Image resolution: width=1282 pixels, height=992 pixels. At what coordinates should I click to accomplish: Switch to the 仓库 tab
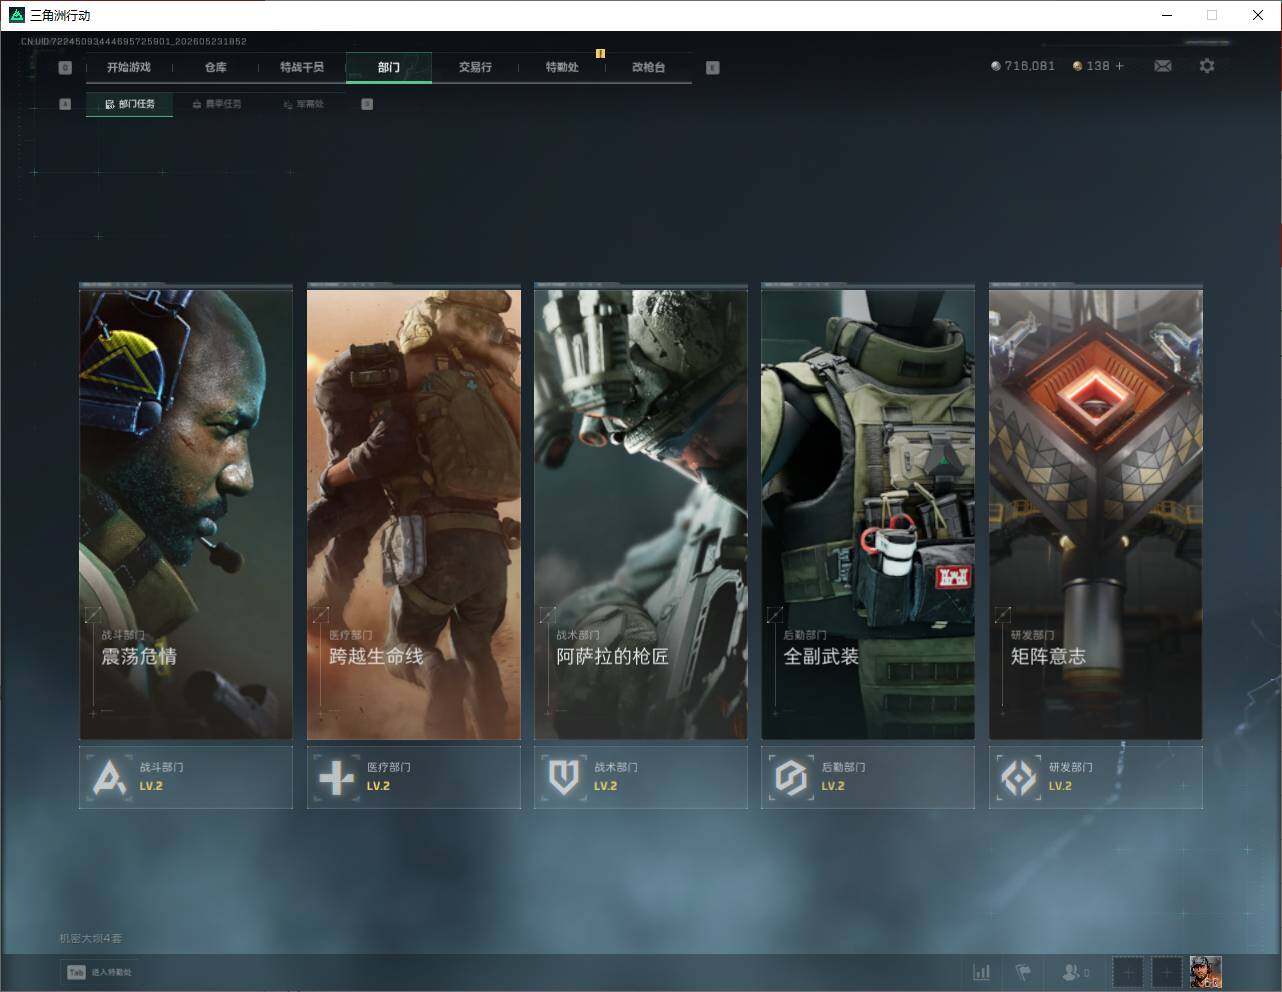point(215,67)
